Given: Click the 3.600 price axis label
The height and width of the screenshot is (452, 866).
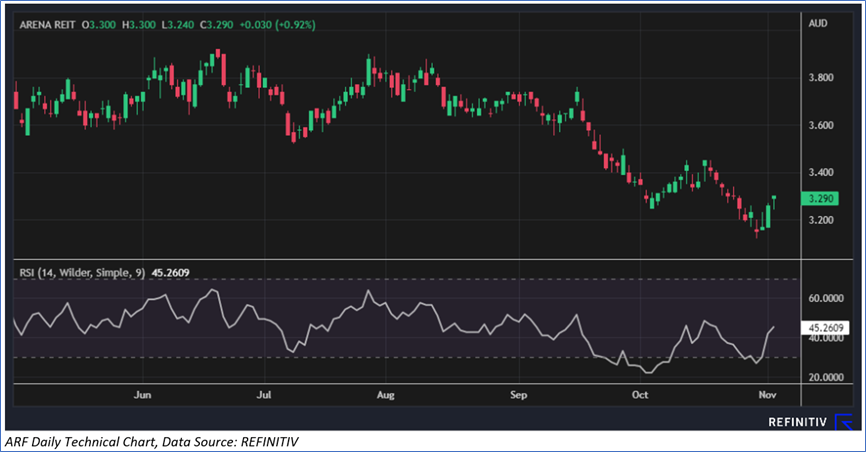Looking at the screenshot, I should point(821,125).
